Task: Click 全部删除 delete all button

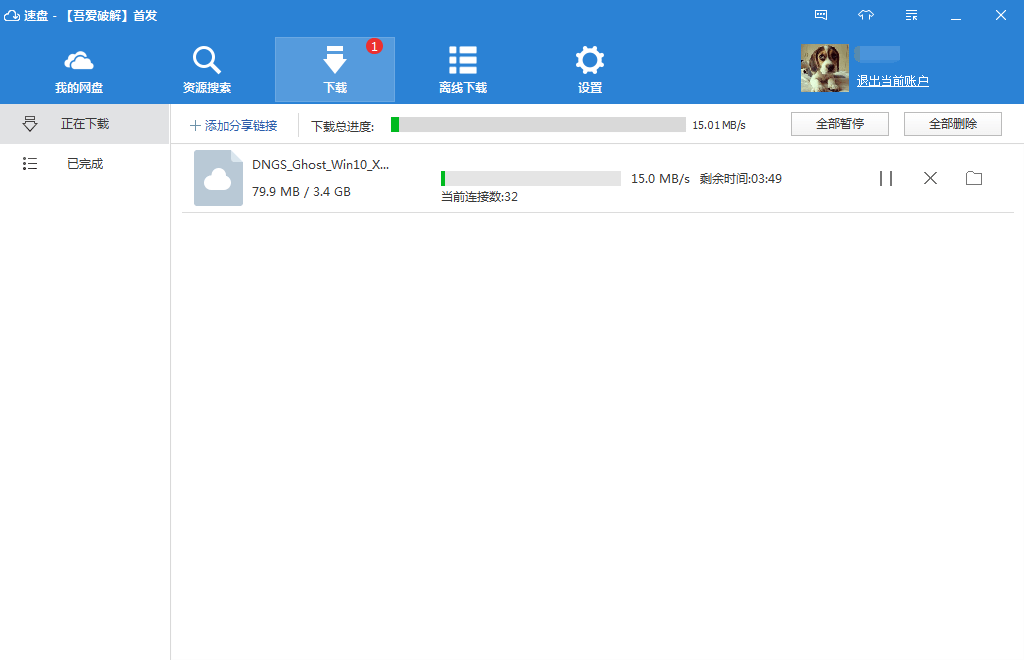Action: [953, 124]
